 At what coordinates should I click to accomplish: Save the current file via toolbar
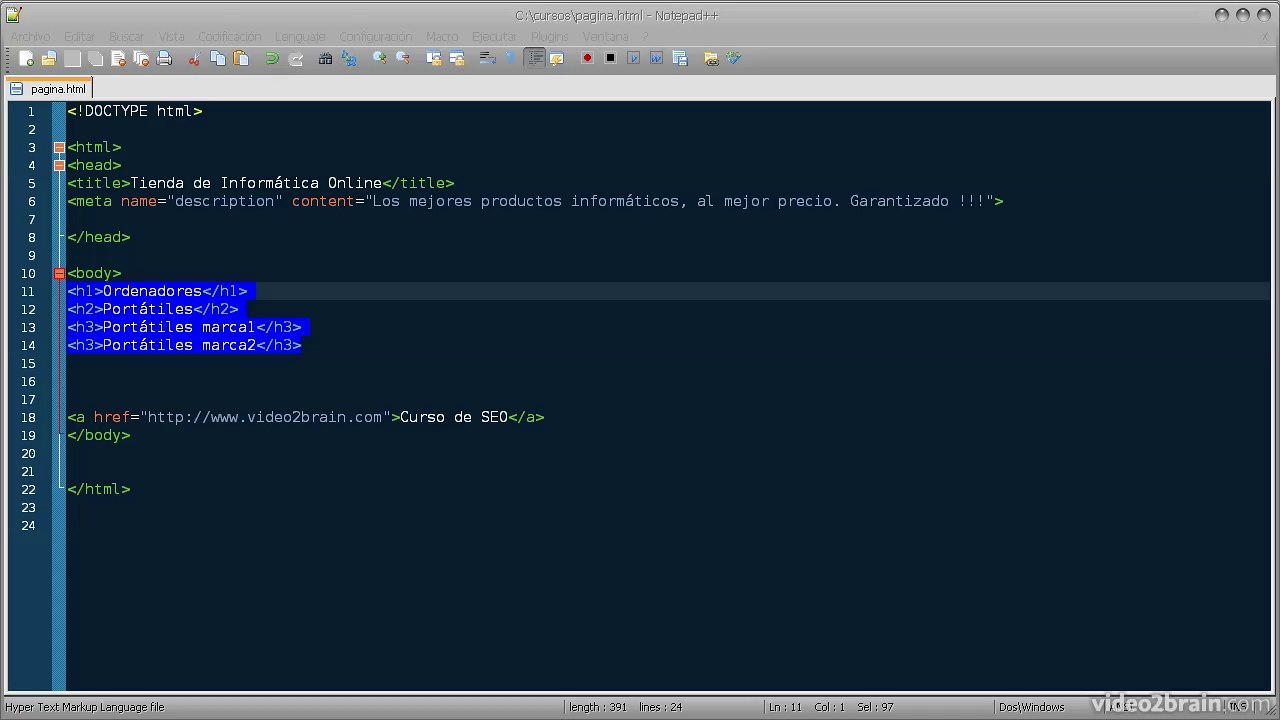tap(72, 59)
